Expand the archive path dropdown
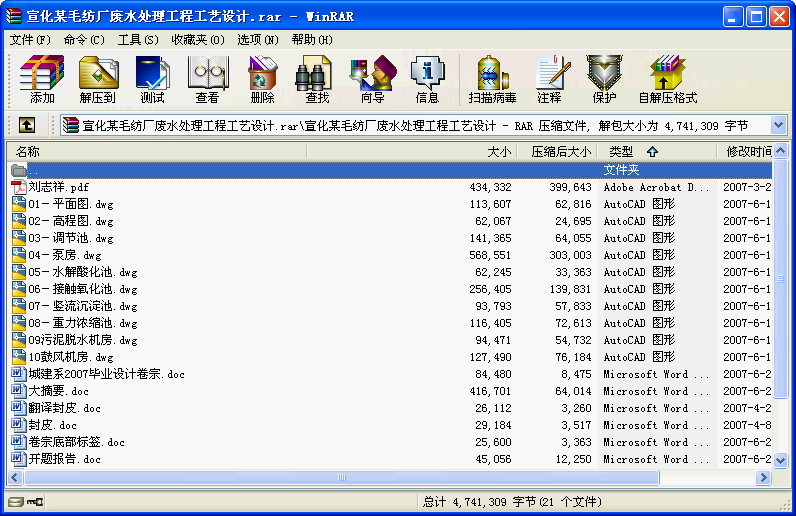796x516 pixels. tap(779, 125)
